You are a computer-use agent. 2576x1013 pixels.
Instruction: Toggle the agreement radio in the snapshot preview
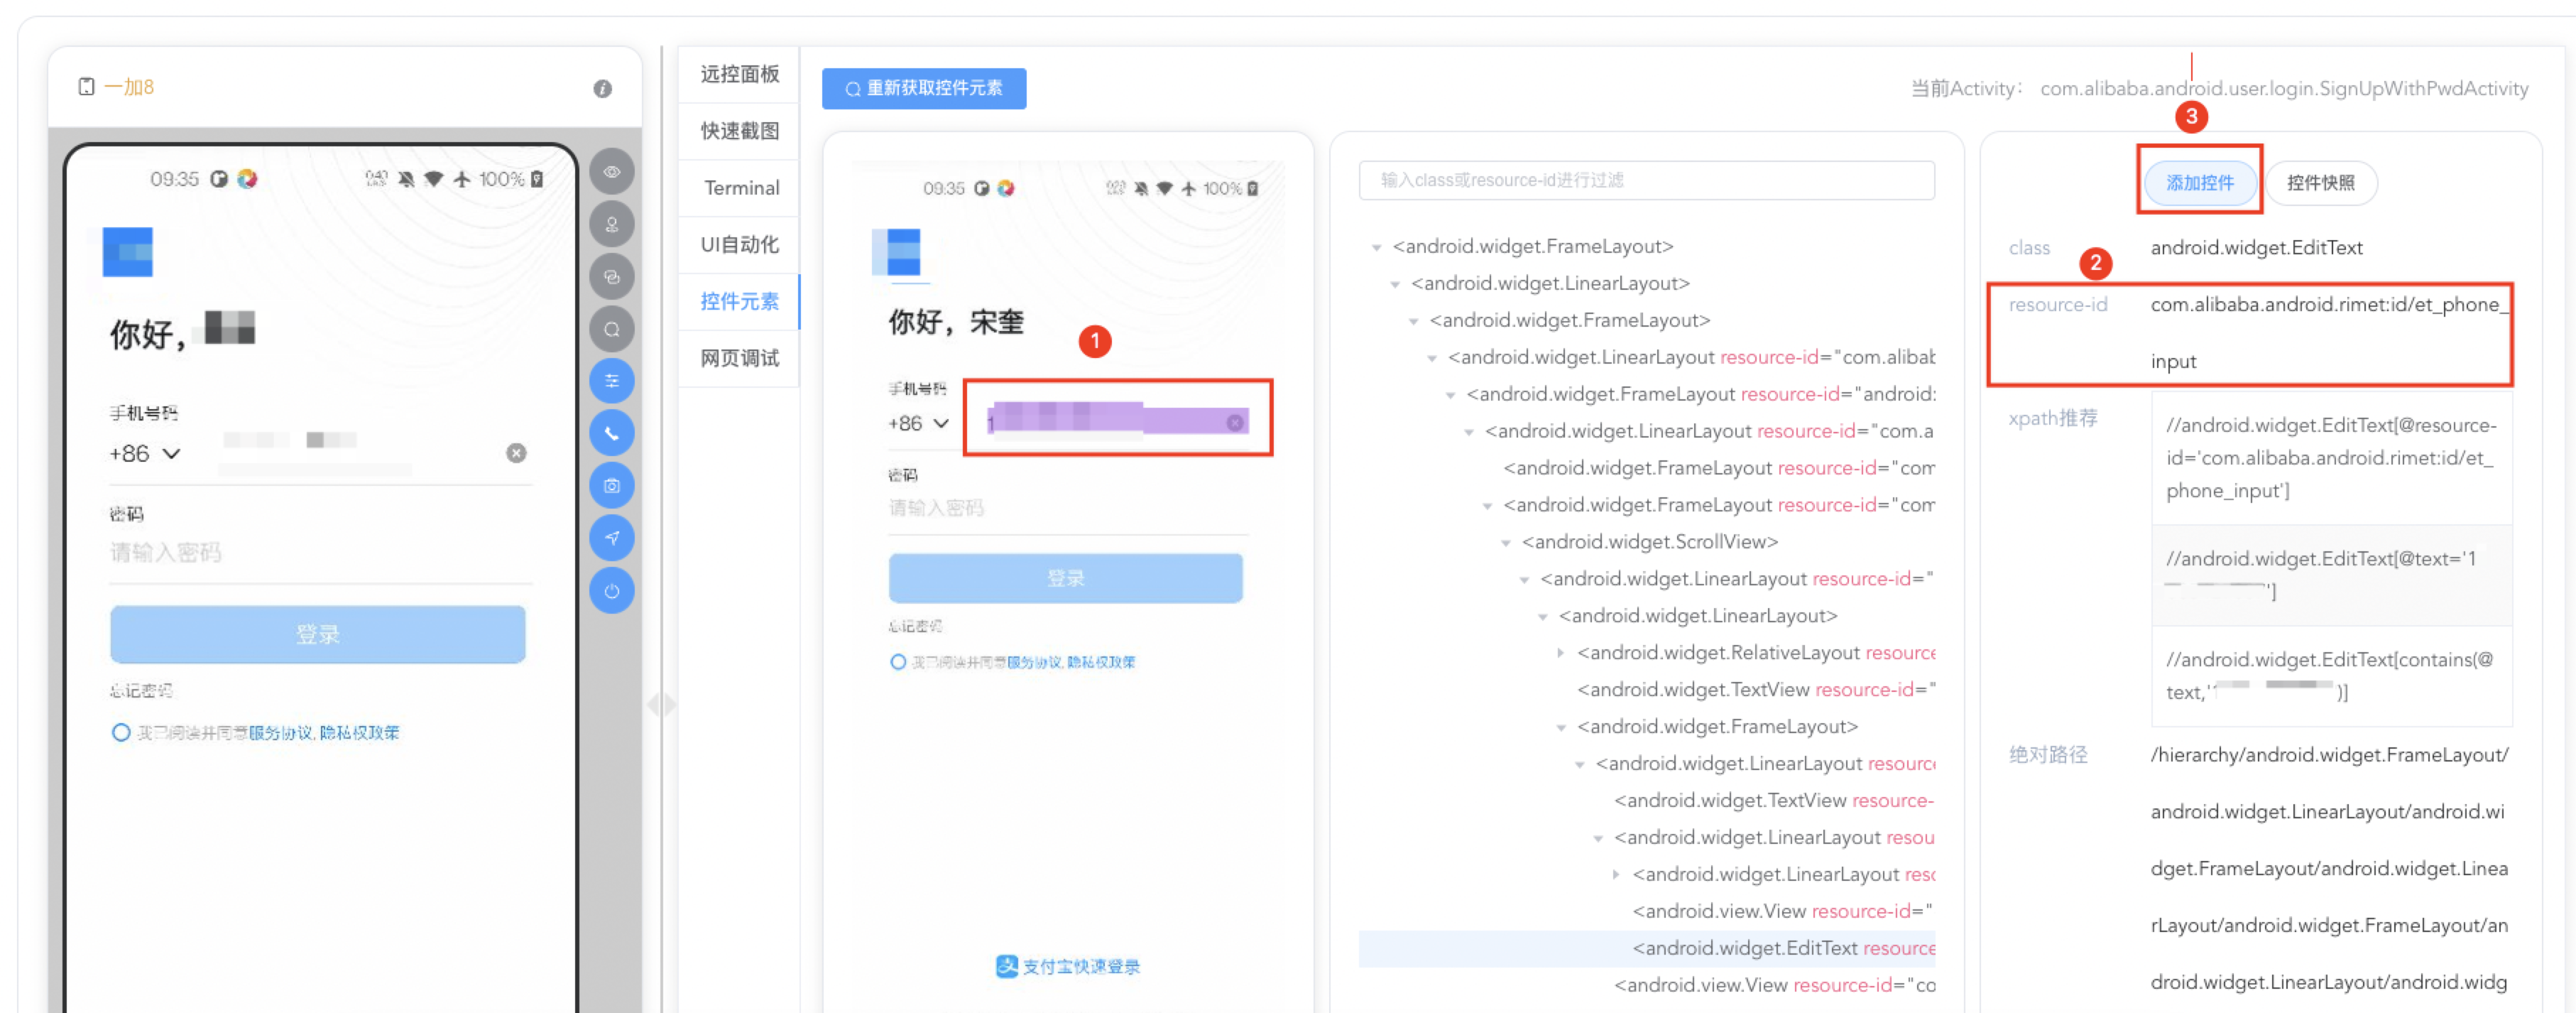[897, 662]
